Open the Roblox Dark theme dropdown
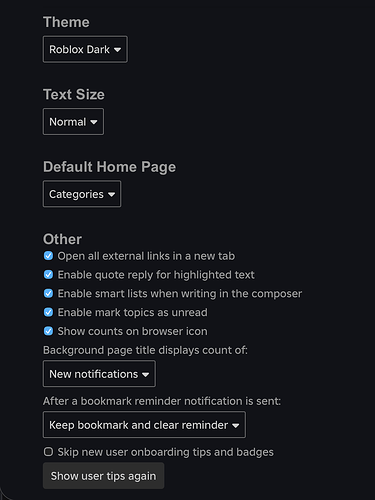Viewport: 375px width, 500px height. coord(85,49)
